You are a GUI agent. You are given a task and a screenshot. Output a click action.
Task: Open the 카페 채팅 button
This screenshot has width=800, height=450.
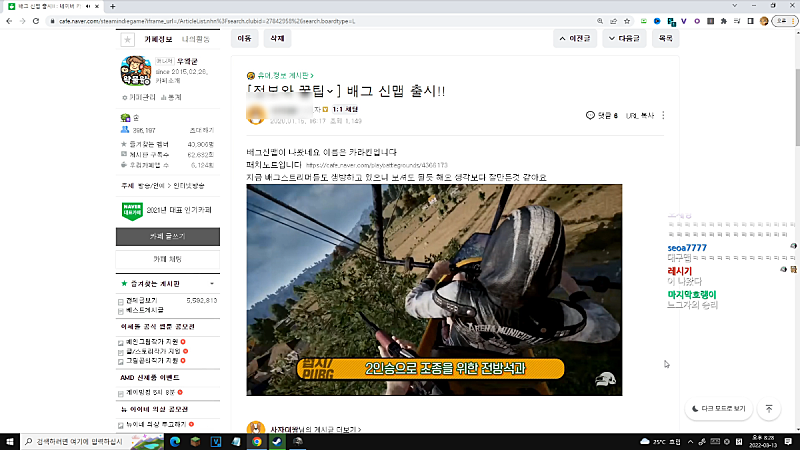168,259
